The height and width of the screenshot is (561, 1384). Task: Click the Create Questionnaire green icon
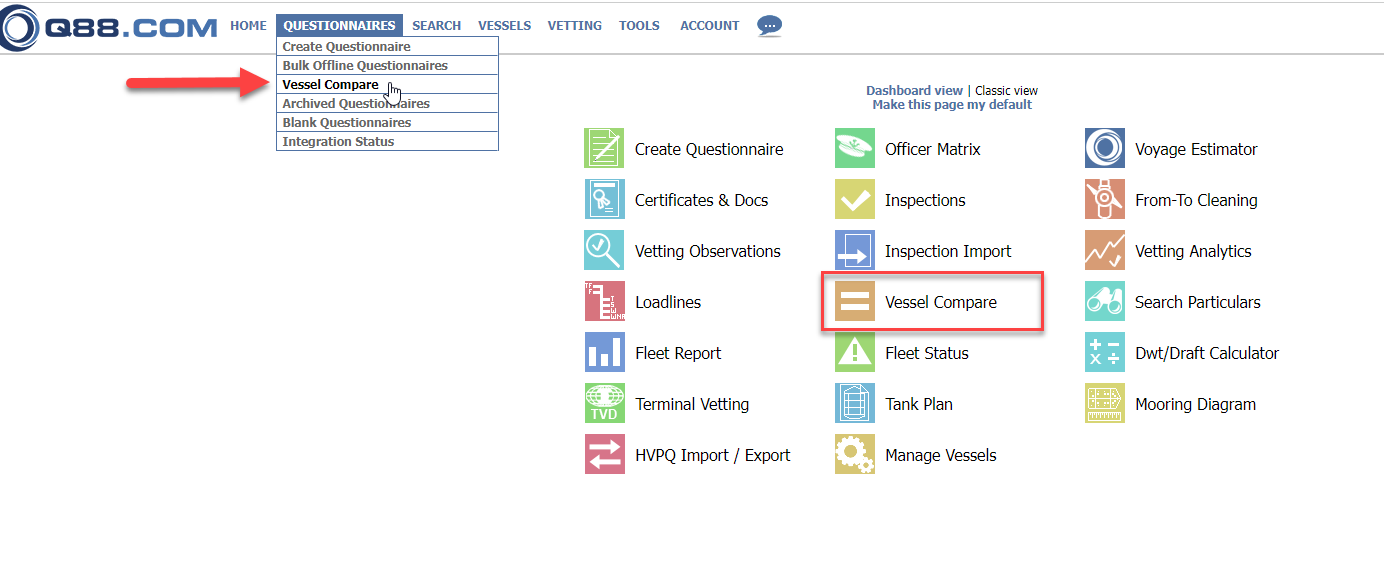604,148
